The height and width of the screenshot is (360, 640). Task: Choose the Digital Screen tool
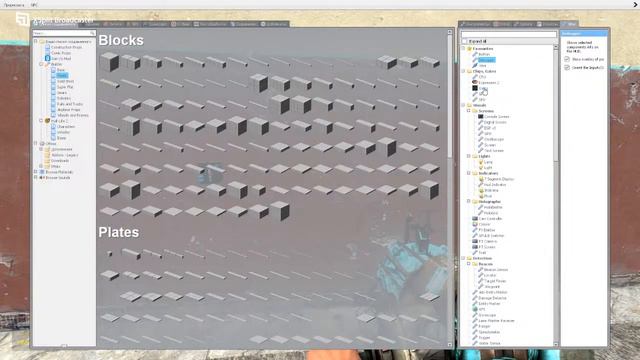[x=495, y=122]
